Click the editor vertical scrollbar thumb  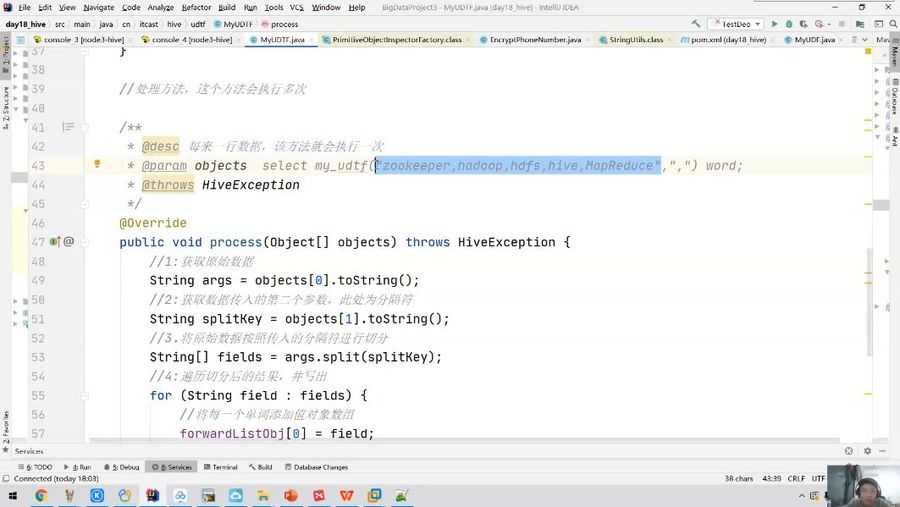pos(870,301)
